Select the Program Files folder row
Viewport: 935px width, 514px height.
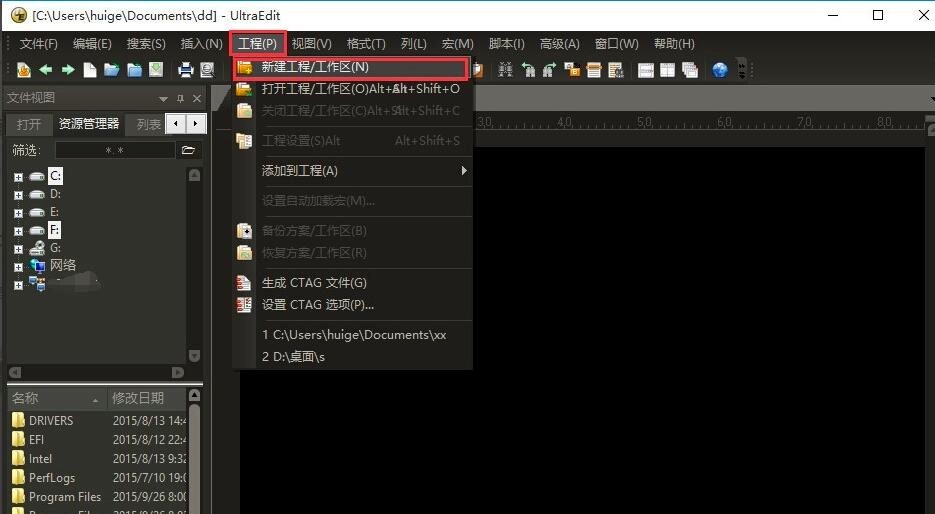click(98, 497)
